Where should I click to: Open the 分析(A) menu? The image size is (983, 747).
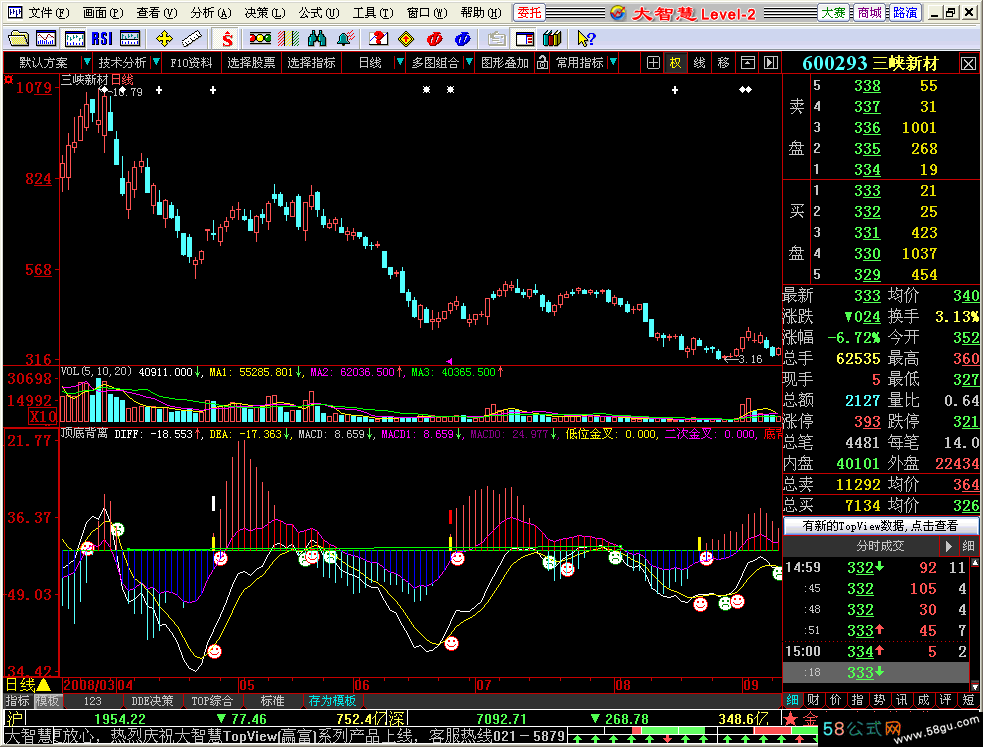211,13
